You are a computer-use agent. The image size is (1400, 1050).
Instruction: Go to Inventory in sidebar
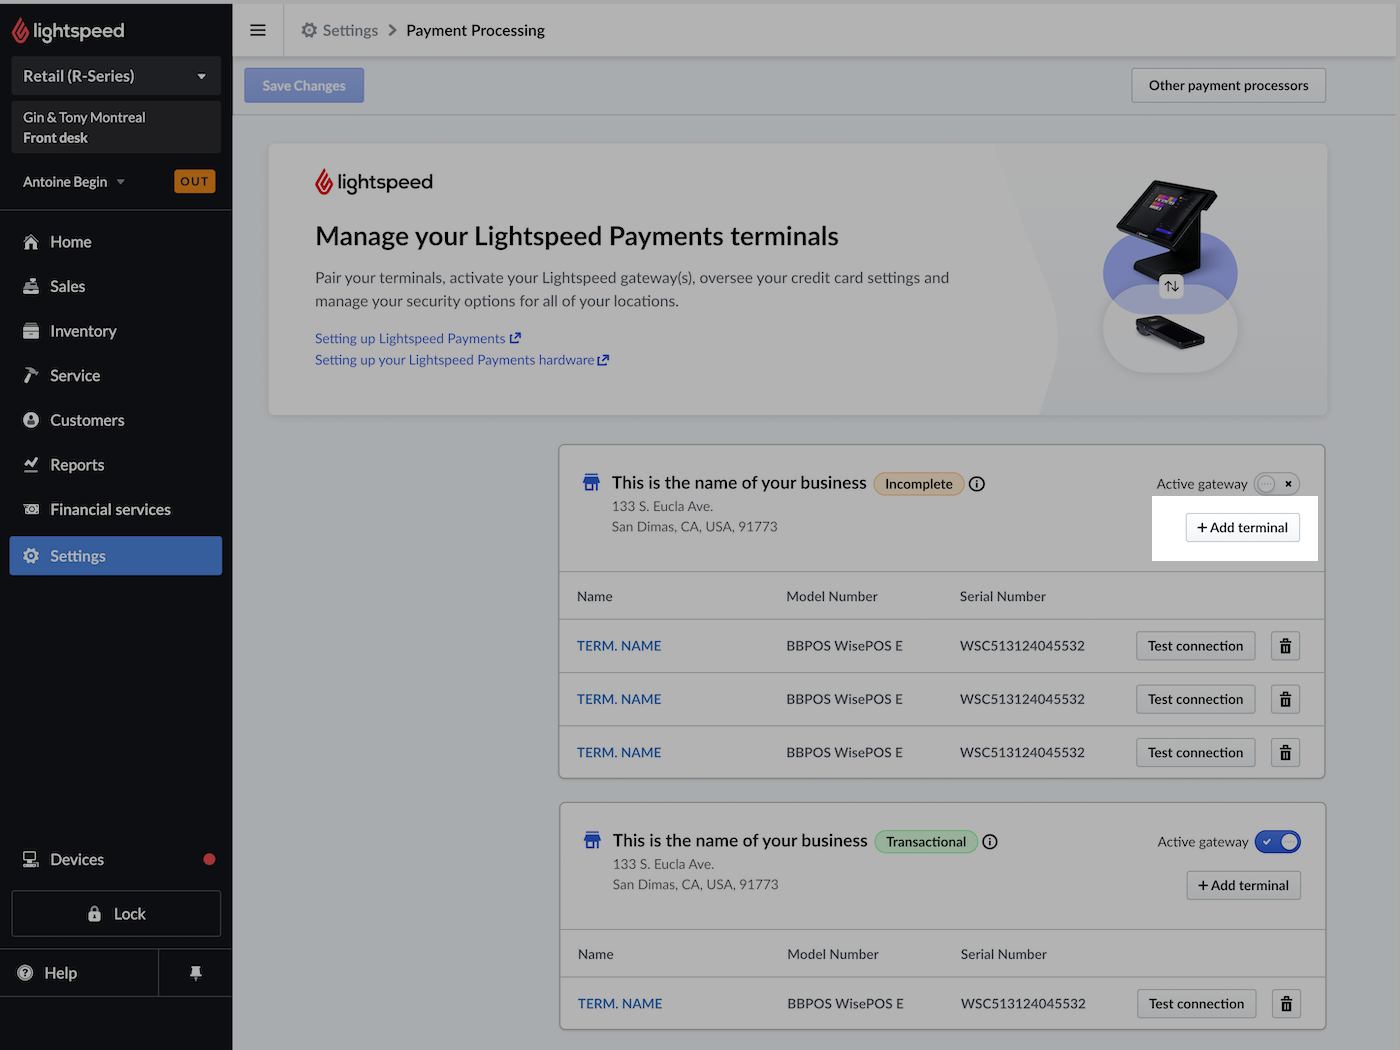pos(83,331)
